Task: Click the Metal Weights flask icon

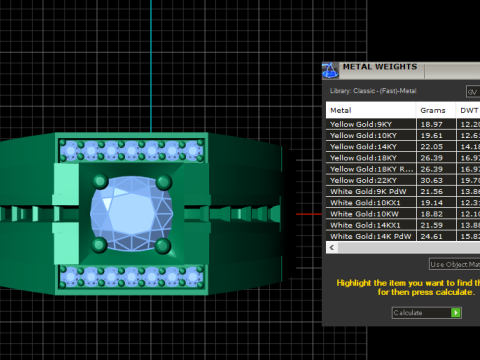Action: click(x=330, y=70)
